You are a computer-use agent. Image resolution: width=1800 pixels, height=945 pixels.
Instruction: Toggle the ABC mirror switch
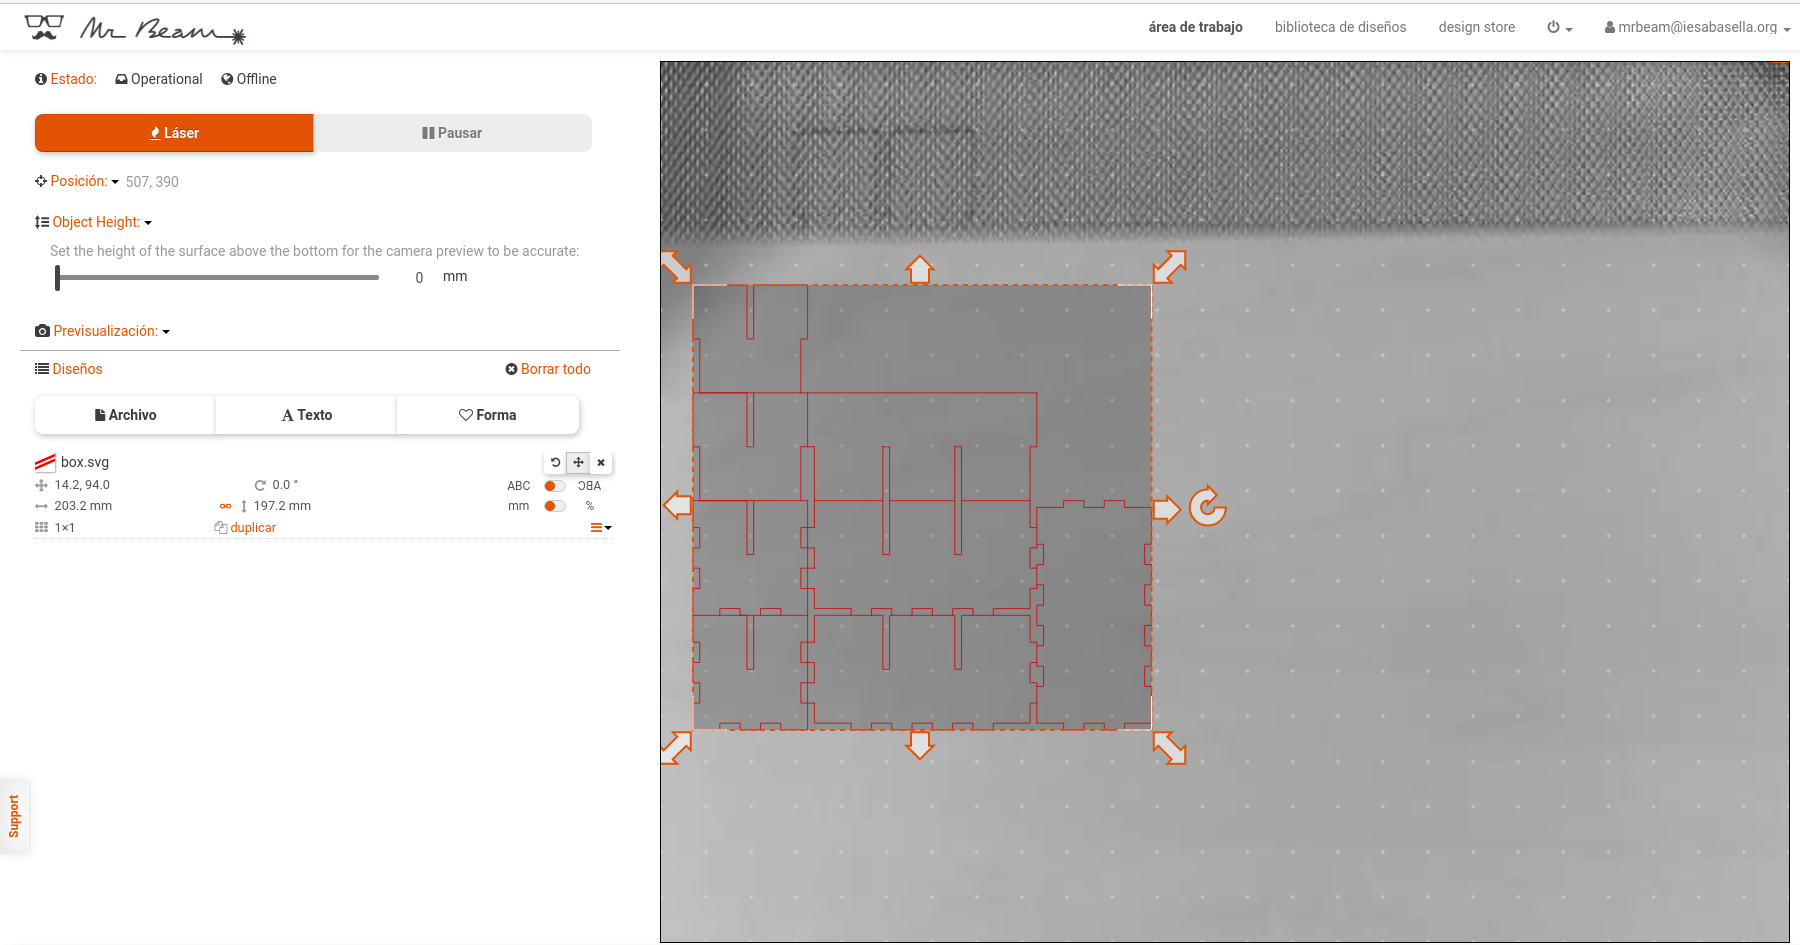click(x=554, y=486)
